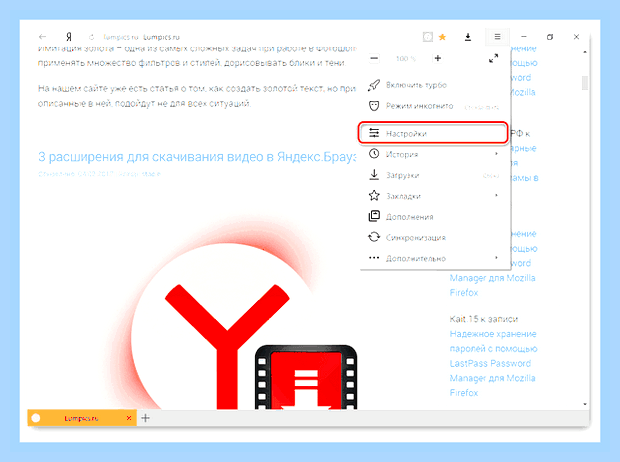Viewport: 620px width, 462px height.
Task: Open 'История' menu item
Action: (433, 154)
